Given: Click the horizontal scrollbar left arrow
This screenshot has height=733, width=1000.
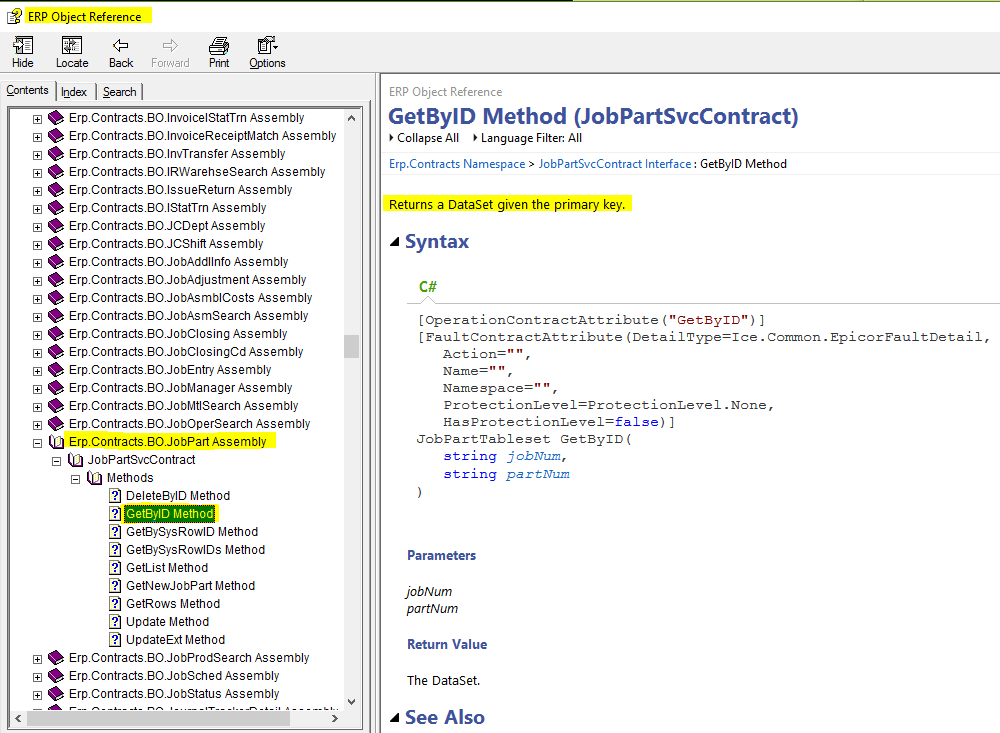Looking at the screenshot, I should (18, 718).
